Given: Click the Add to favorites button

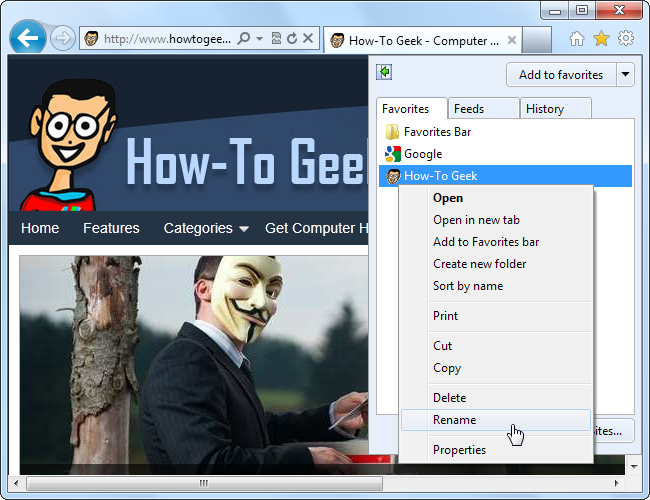Looking at the screenshot, I should [x=561, y=75].
